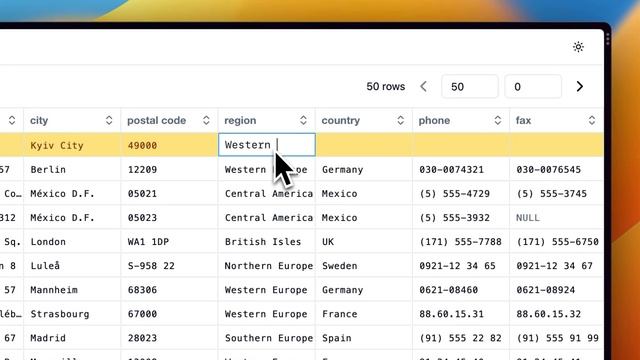
Task: Select the fax header label
Action: click(523, 120)
